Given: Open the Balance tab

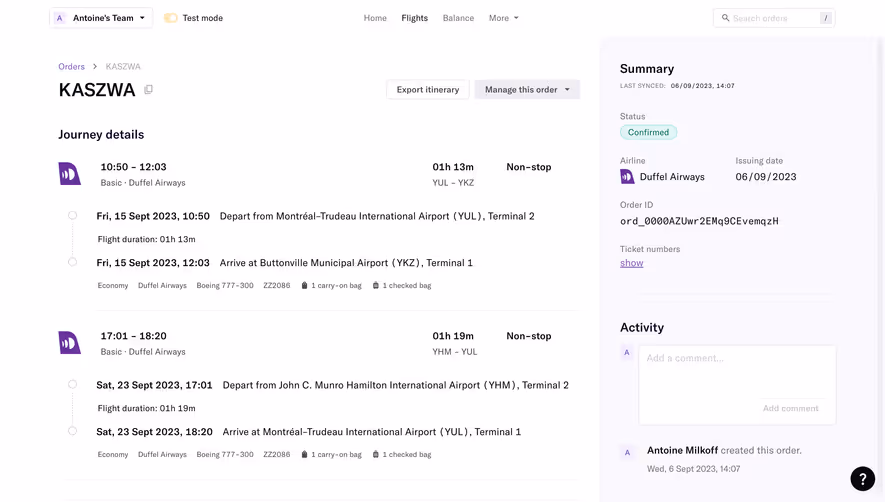Looking at the screenshot, I should 458,18.
